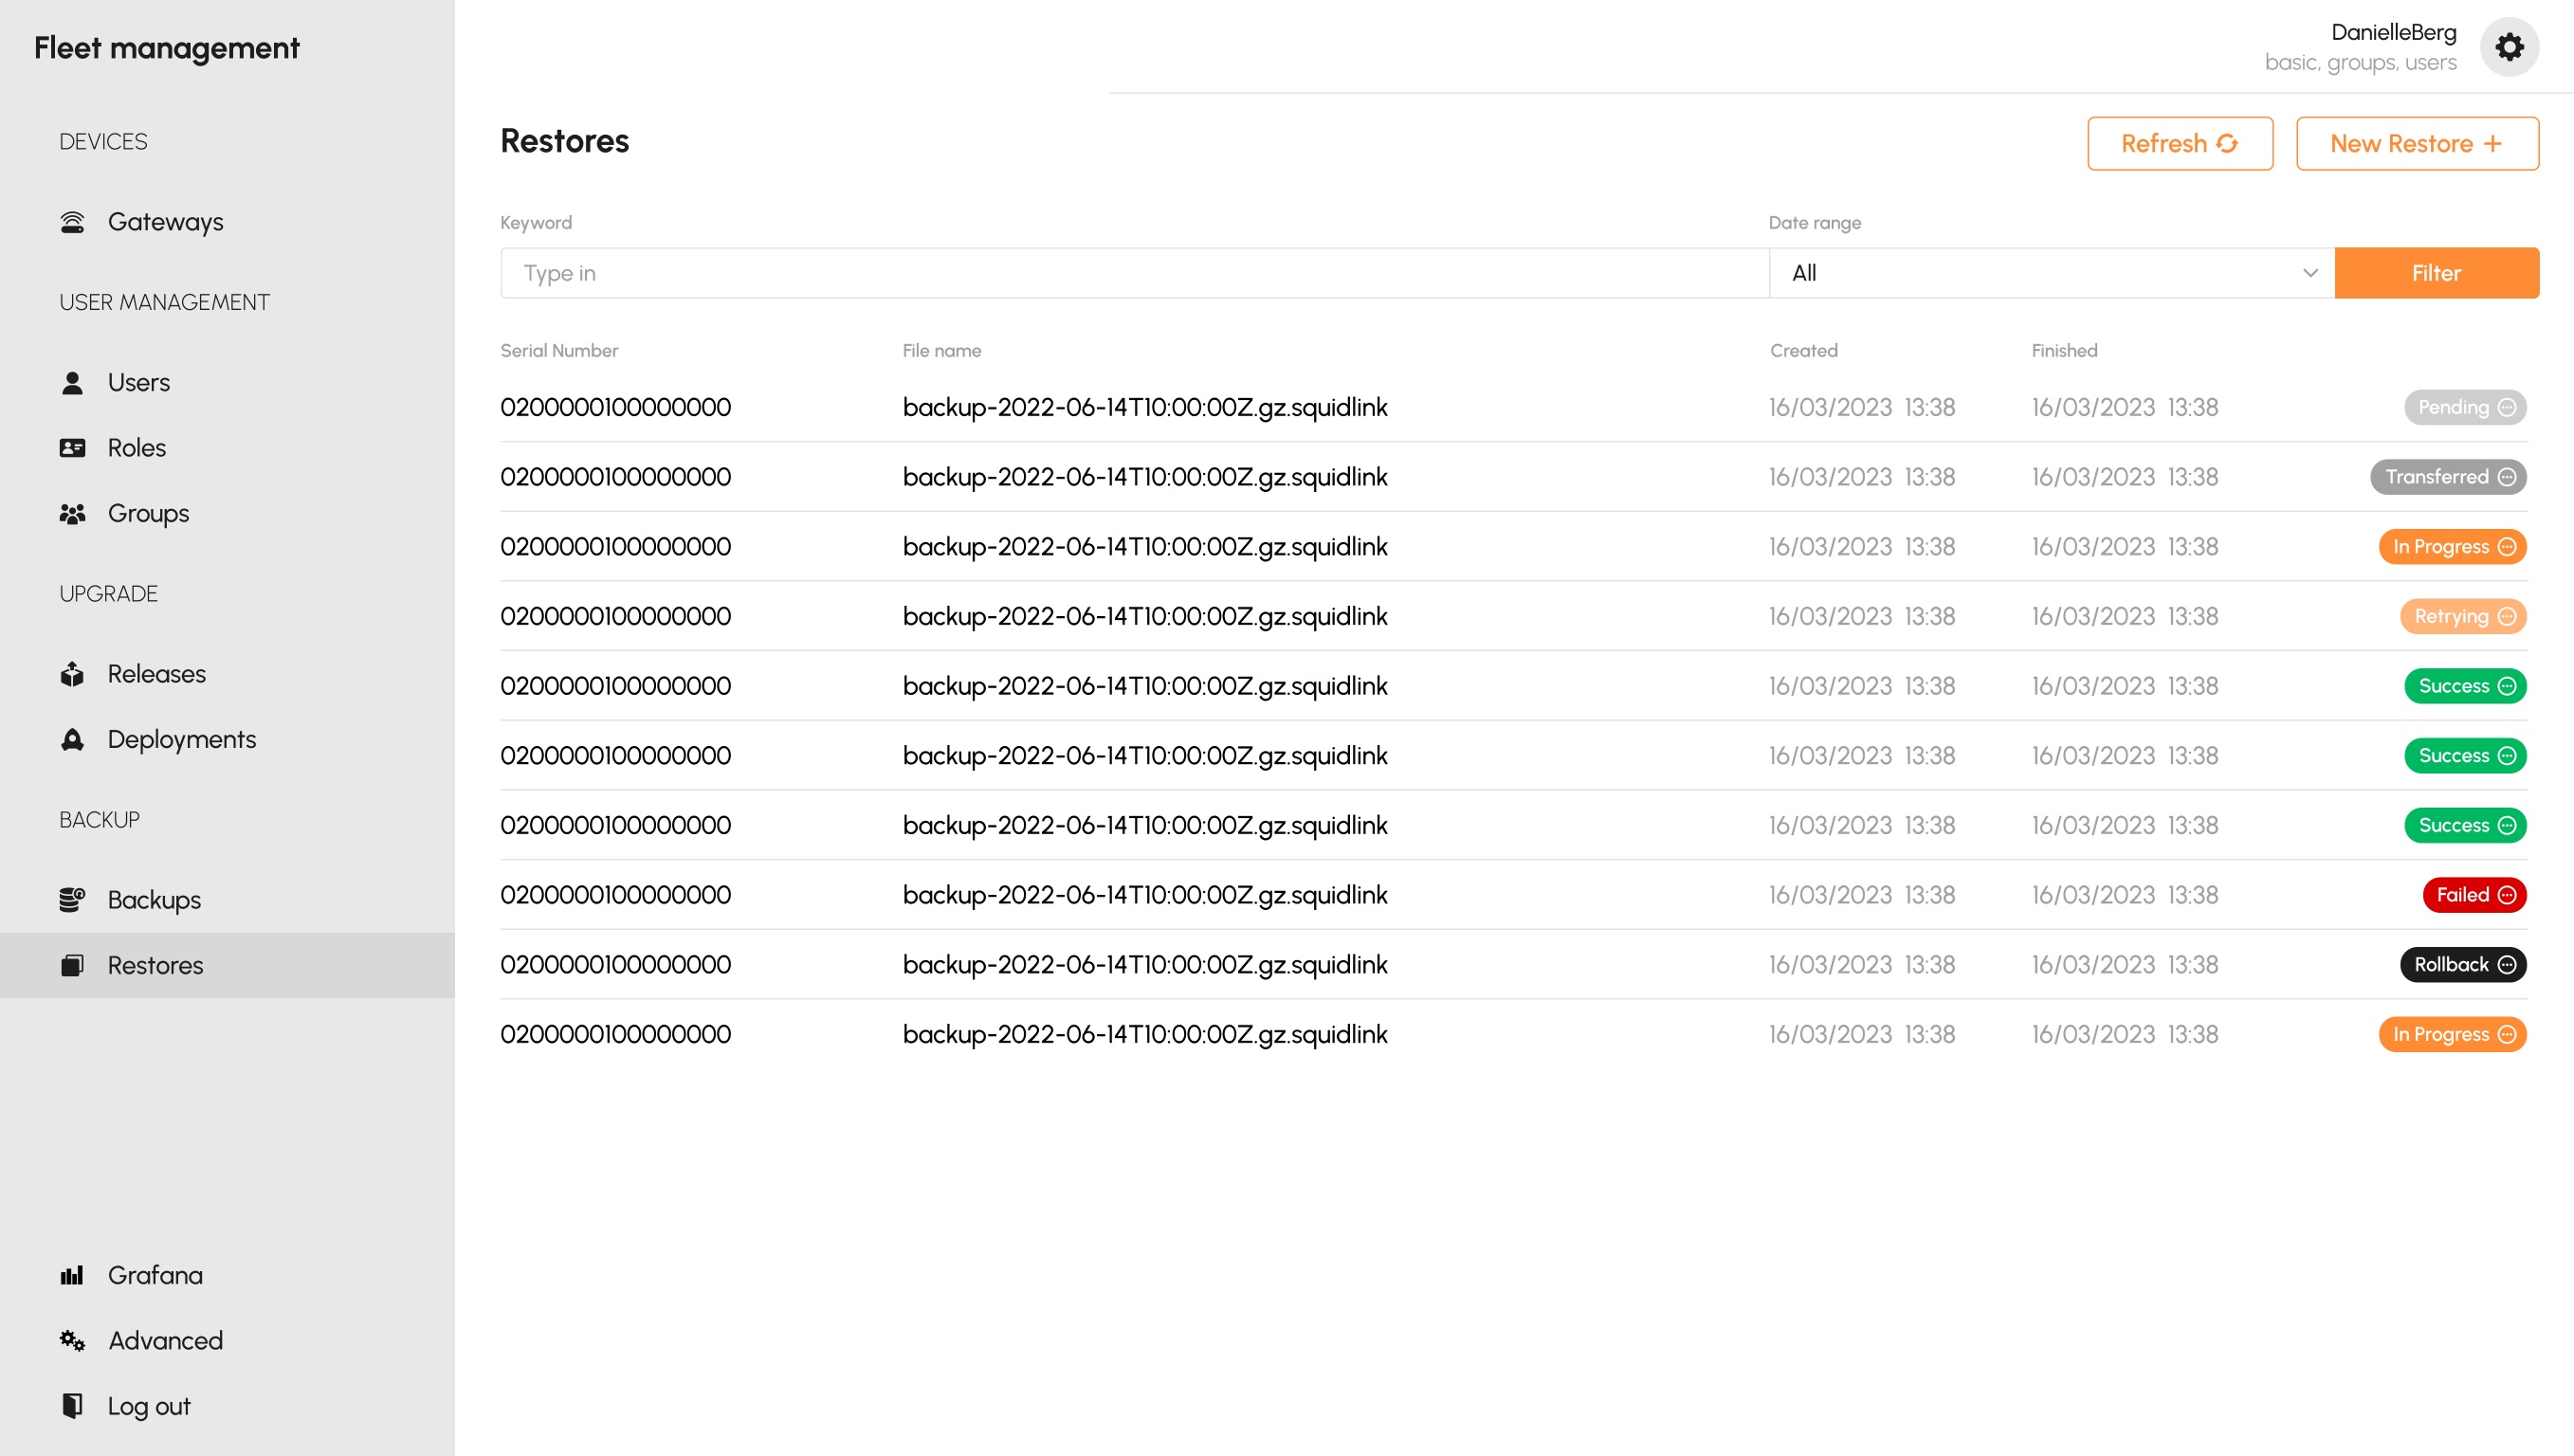Open Backups page
The width and height of the screenshot is (2574, 1456).
click(227, 900)
